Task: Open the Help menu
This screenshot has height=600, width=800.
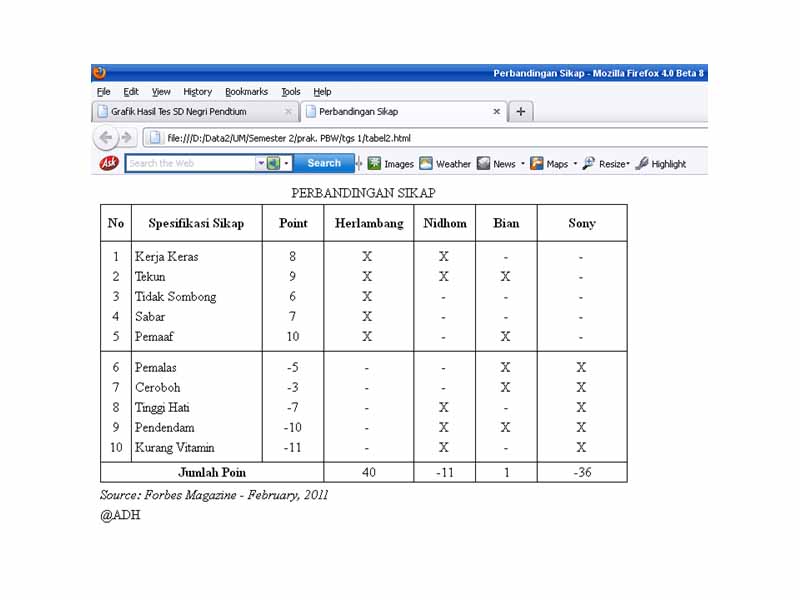Action: point(322,92)
